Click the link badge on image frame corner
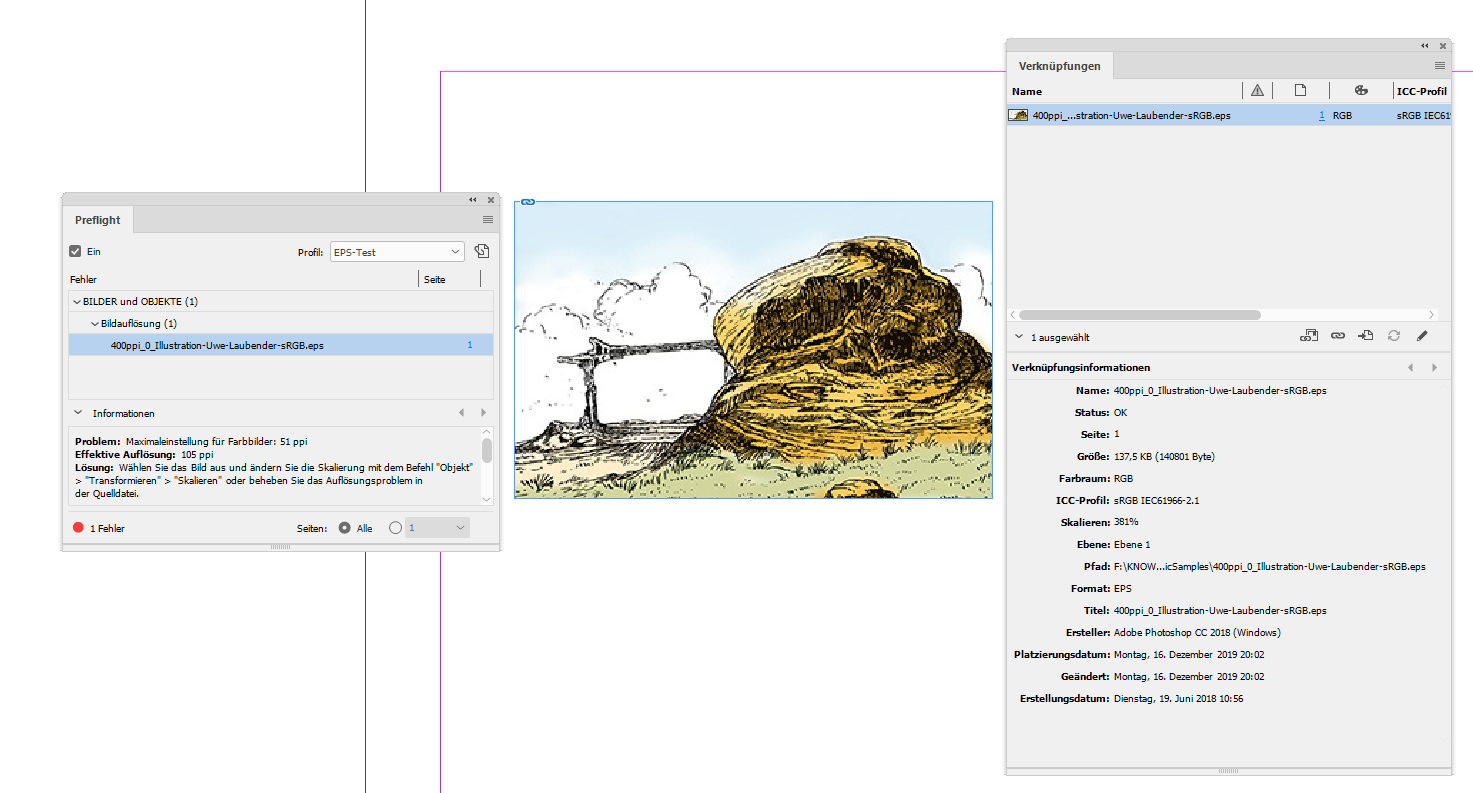 click(x=528, y=202)
